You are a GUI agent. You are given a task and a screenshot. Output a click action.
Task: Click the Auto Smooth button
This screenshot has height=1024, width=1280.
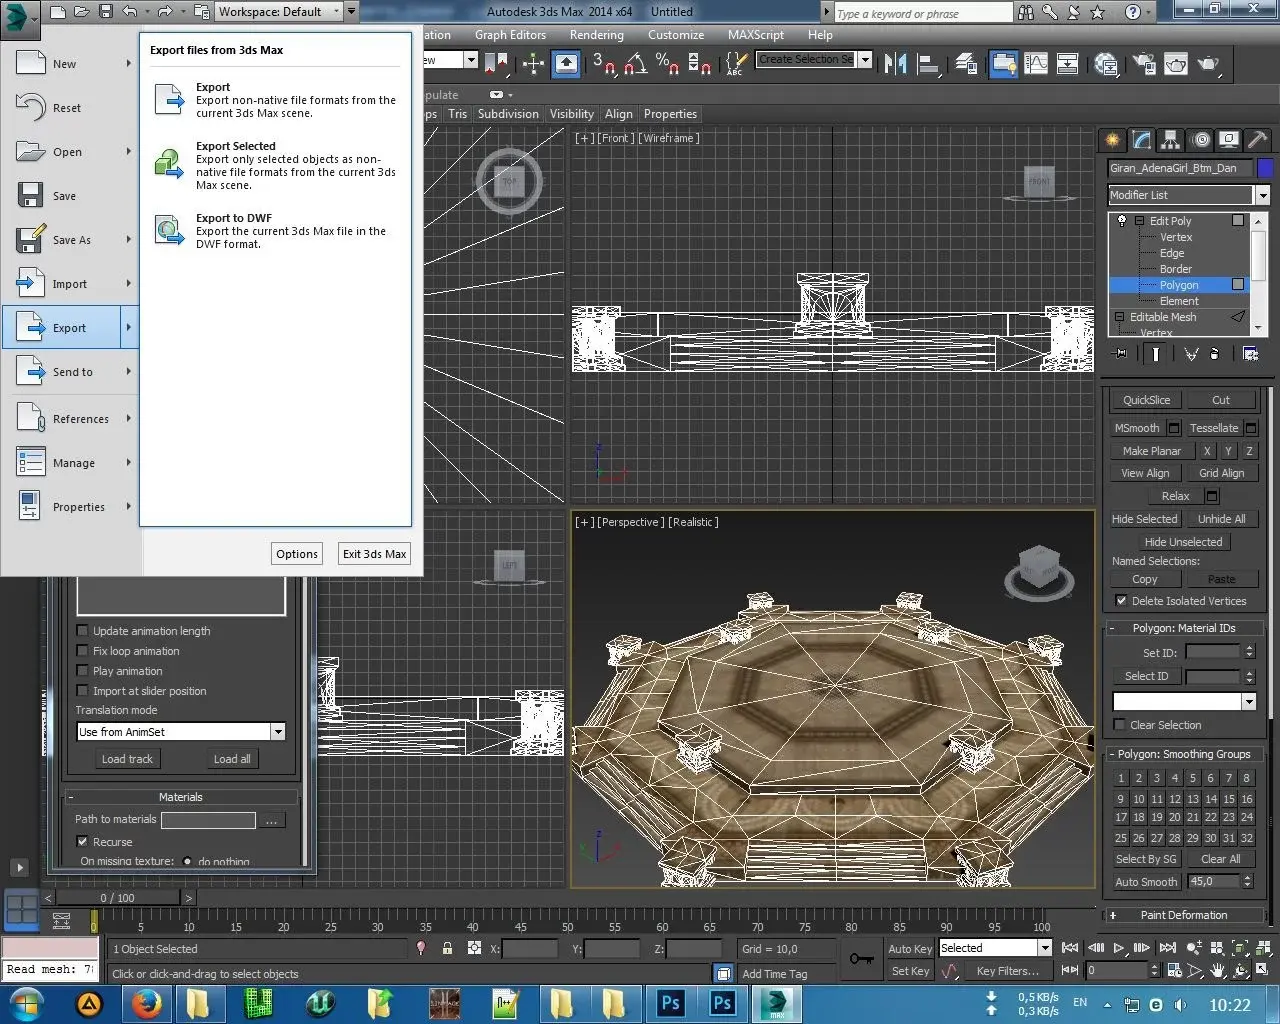1146,882
